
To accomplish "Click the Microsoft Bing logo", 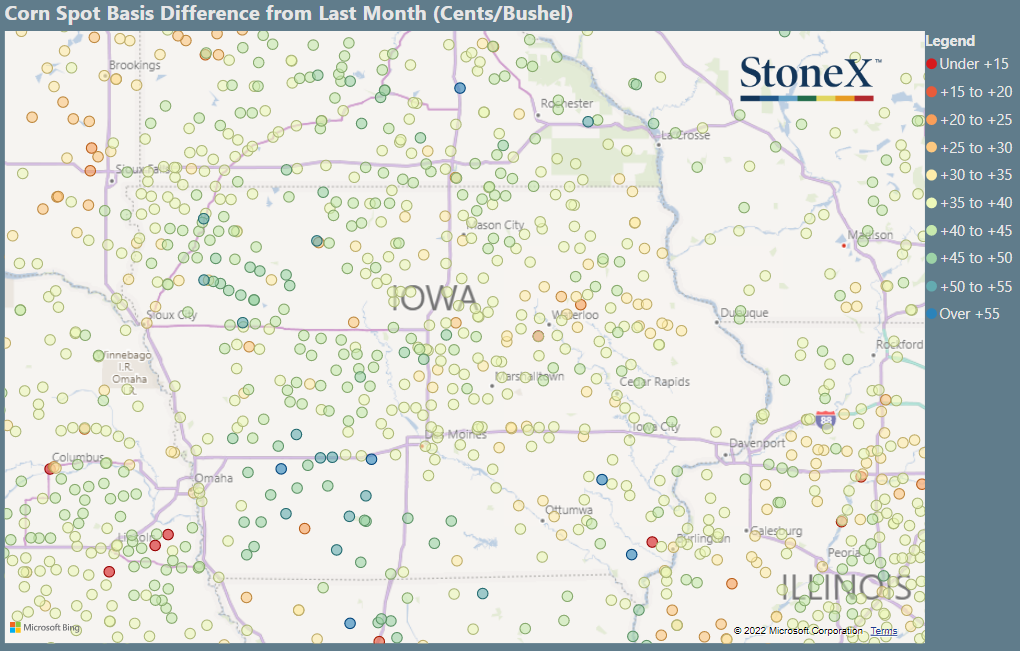I will [45, 628].
